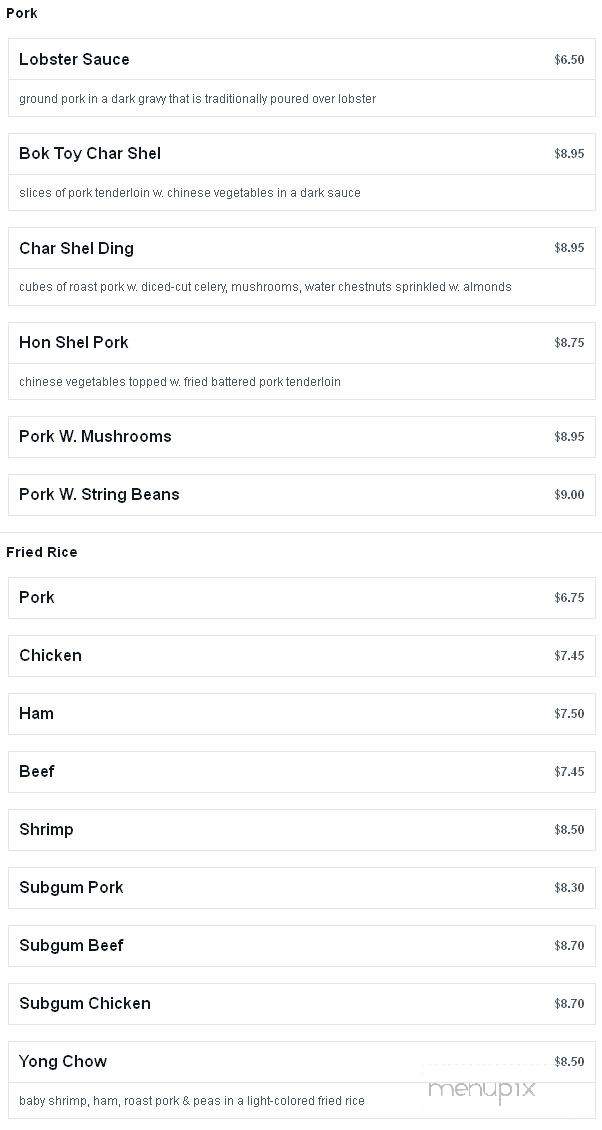The image size is (602, 1130).
Task: Select the Pork section heading
Action: pyautogui.click(x=22, y=13)
